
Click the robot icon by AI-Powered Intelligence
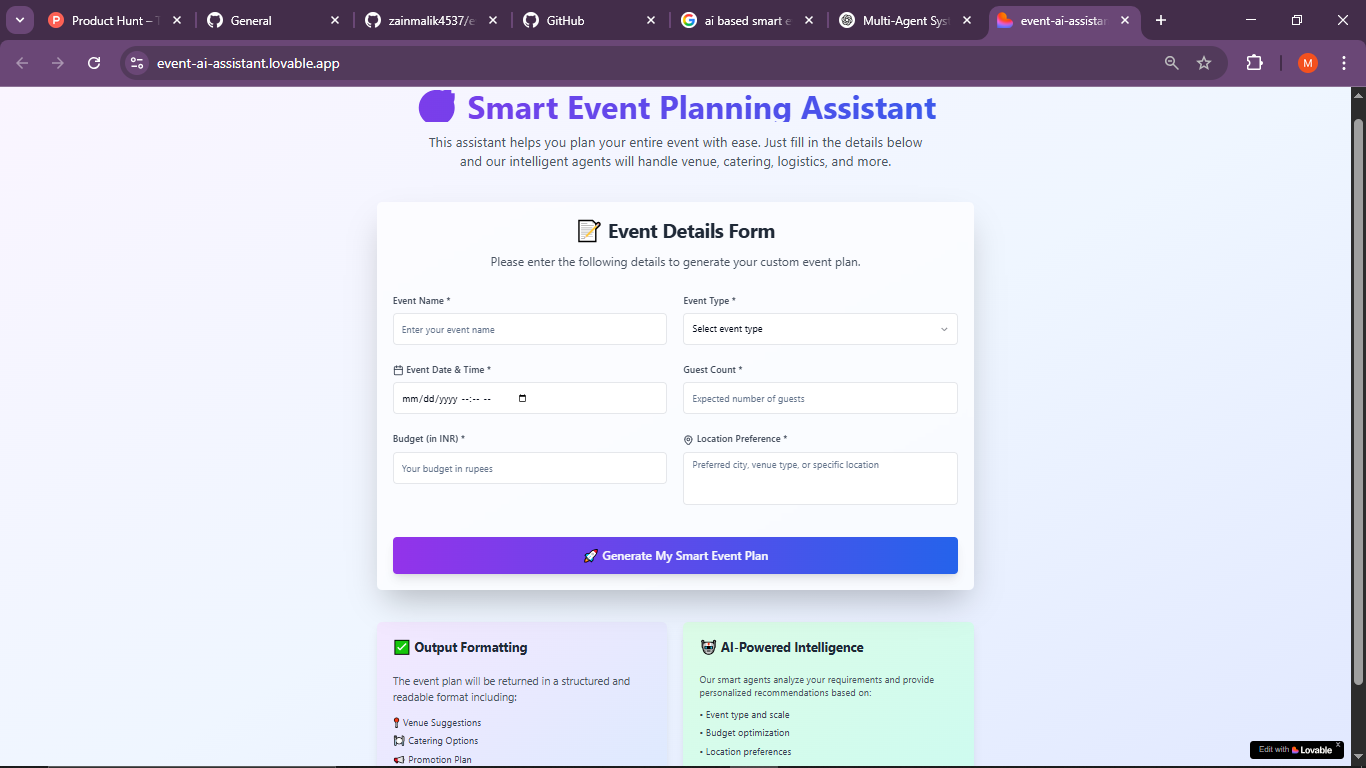pyautogui.click(x=708, y=647)
